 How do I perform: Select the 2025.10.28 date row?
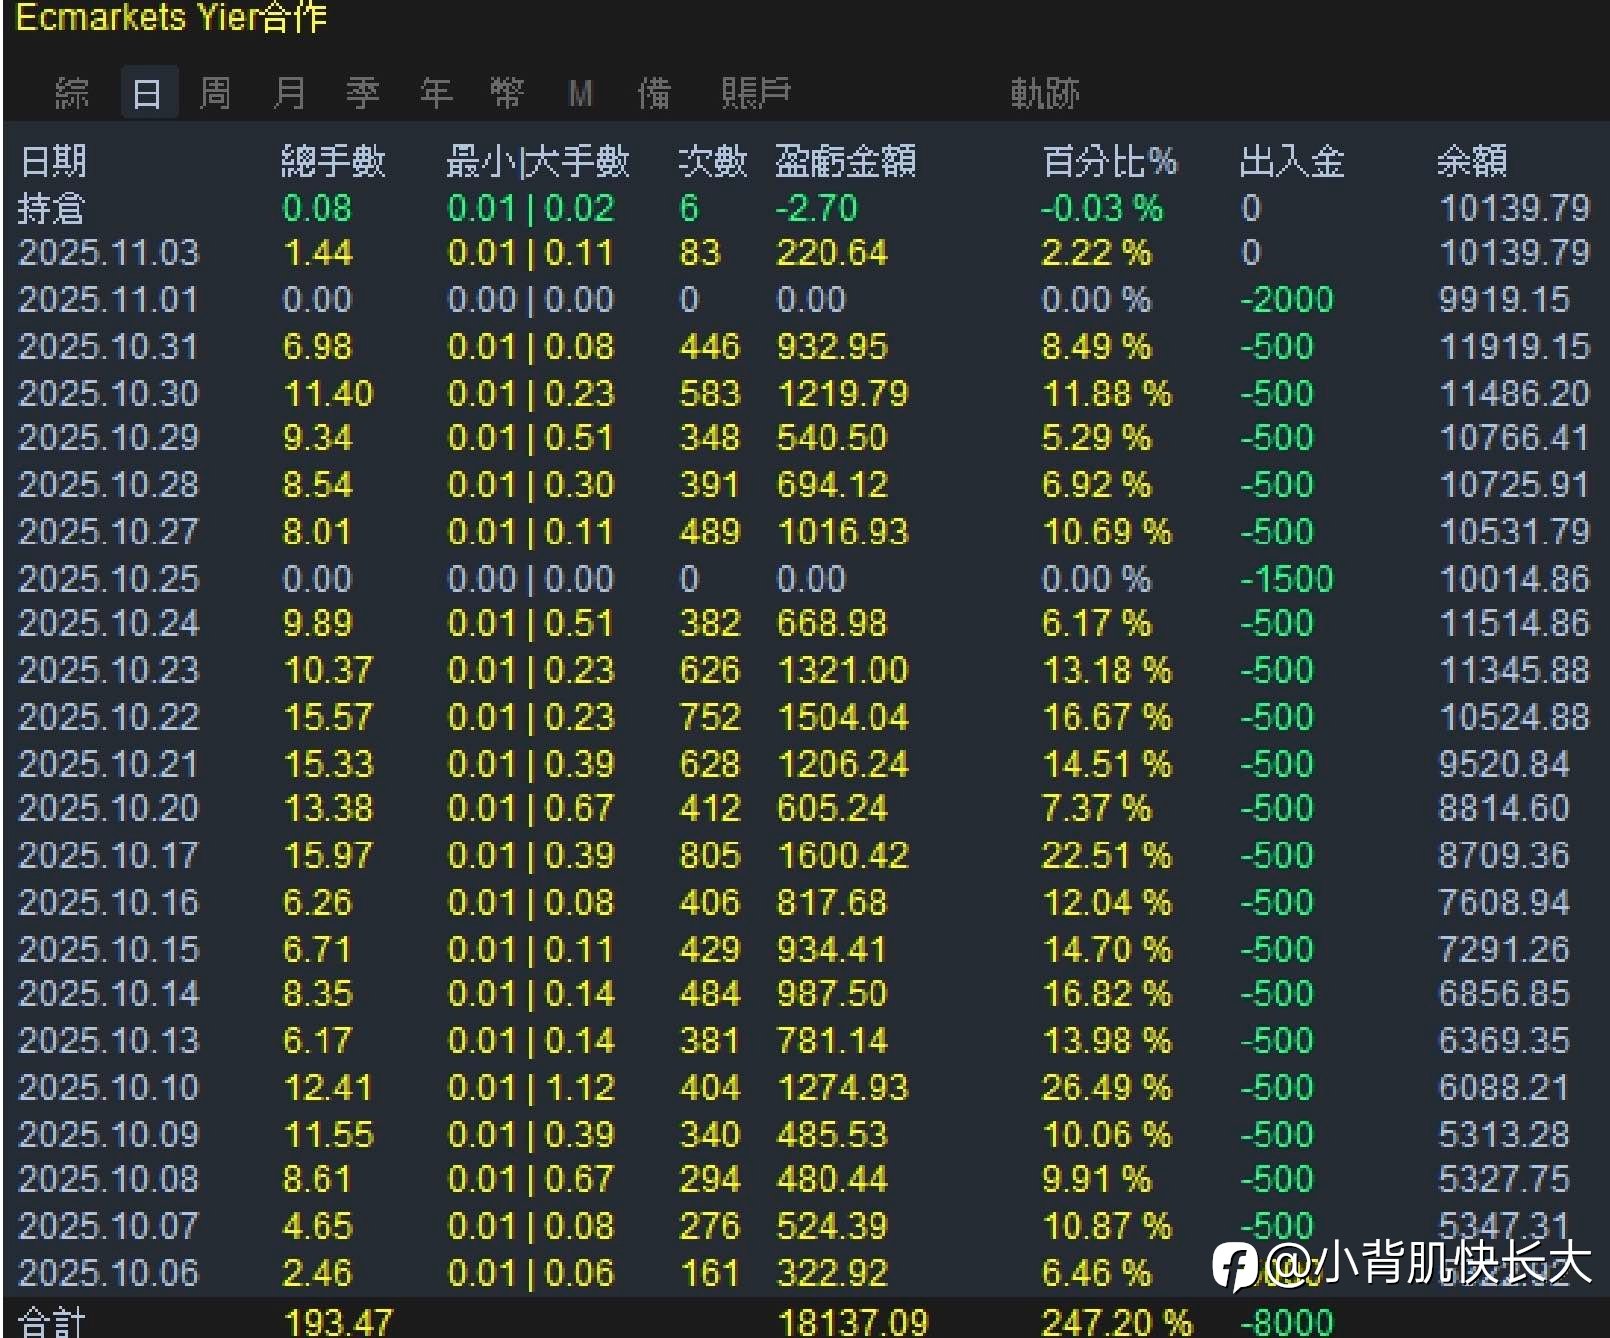pos(805,485)
